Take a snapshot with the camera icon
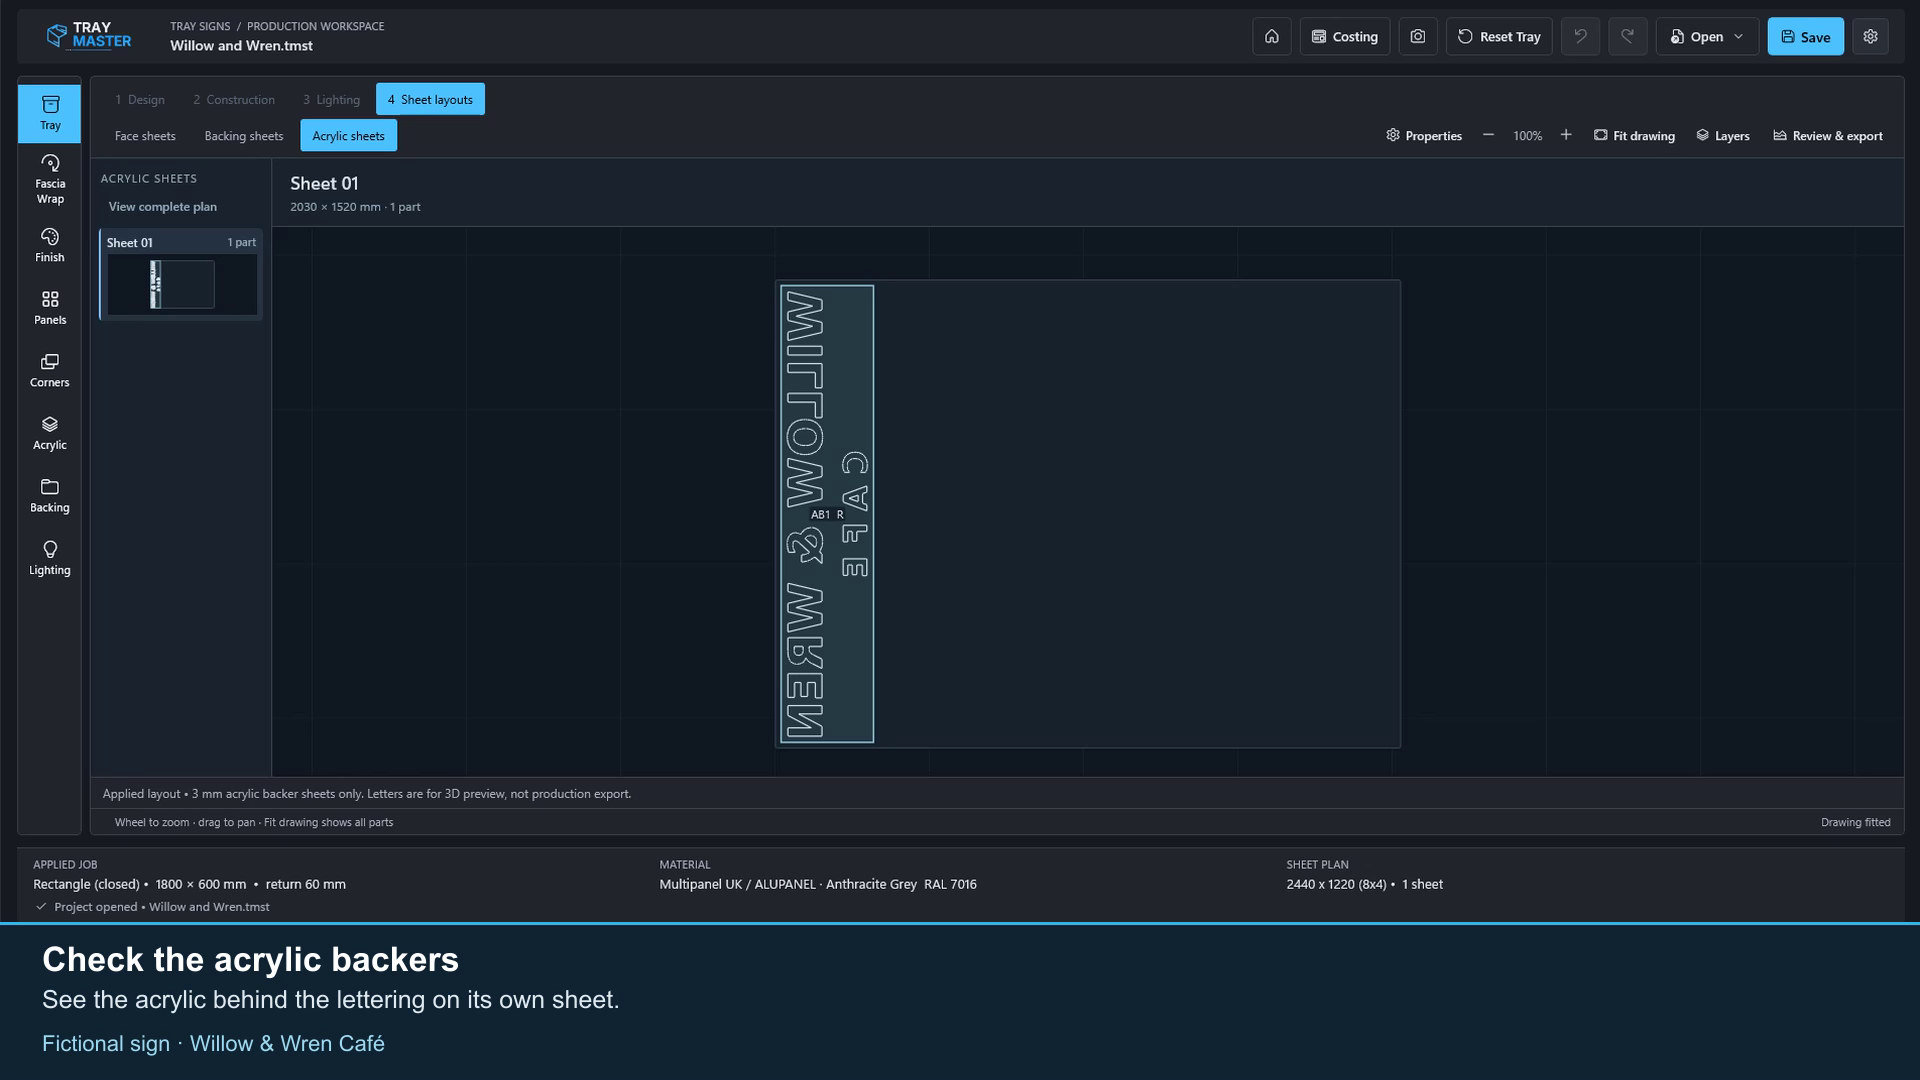The image size is (1920, 1080). (1417, 36)
